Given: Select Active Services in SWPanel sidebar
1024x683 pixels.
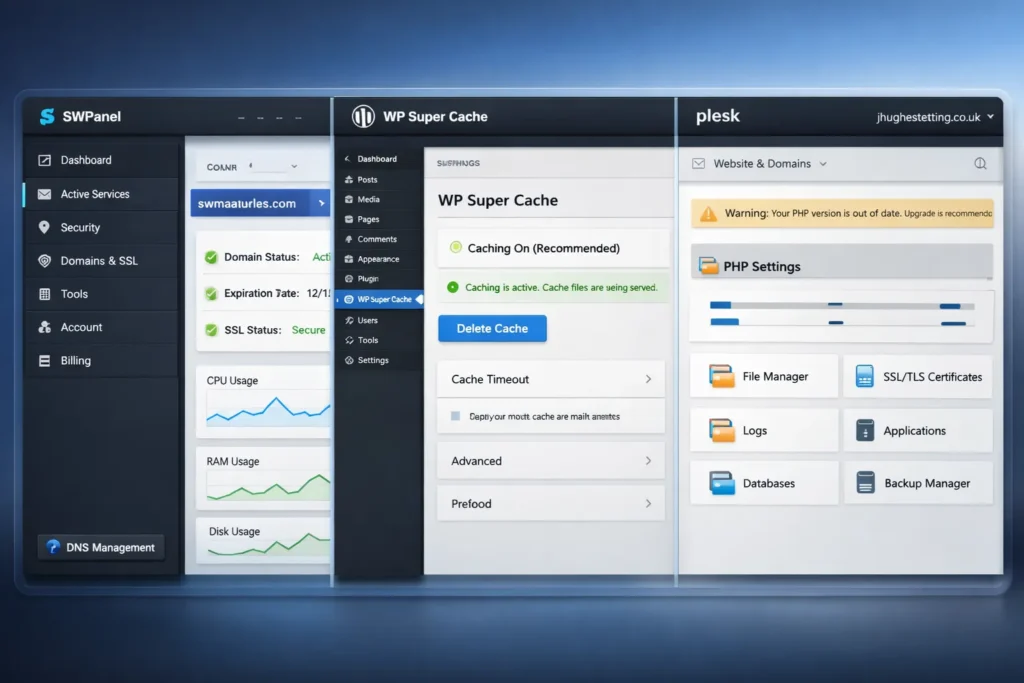Looking at the screenshot, I should pos(101,194).
